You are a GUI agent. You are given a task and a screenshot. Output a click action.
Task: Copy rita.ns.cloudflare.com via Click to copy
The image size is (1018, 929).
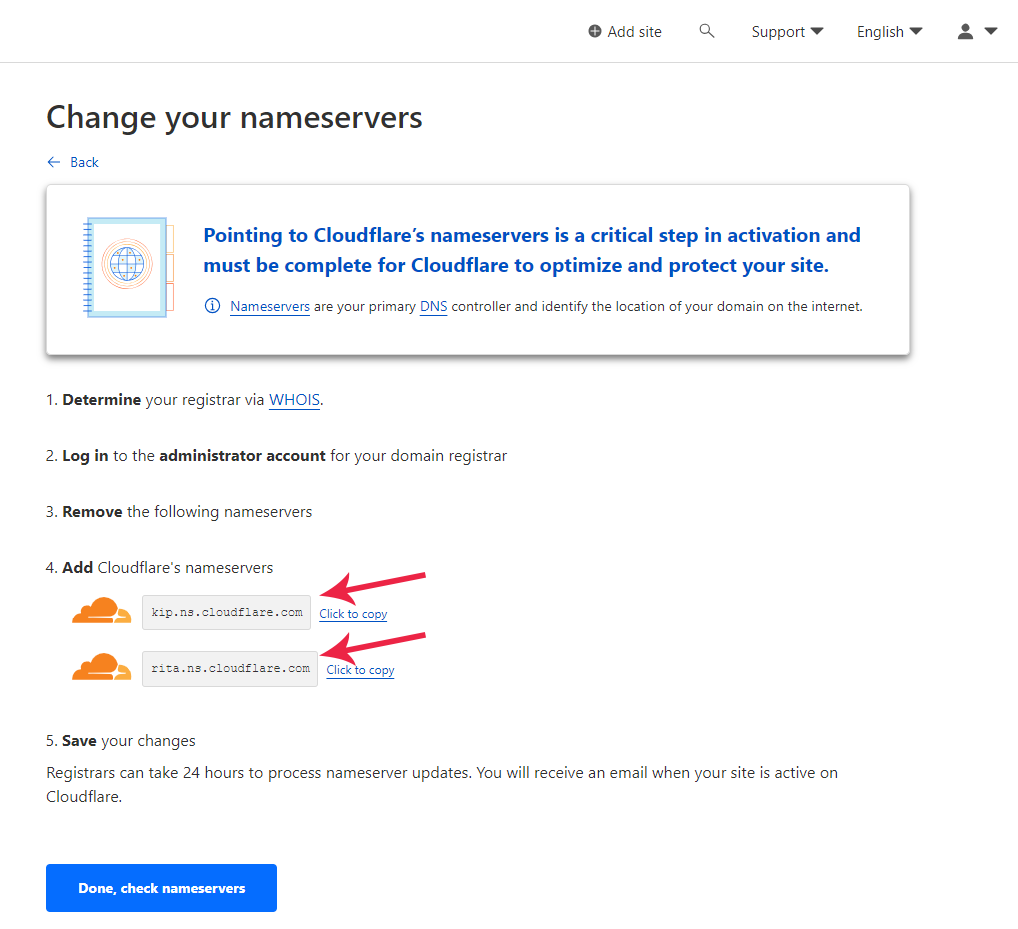pos(360,670)
